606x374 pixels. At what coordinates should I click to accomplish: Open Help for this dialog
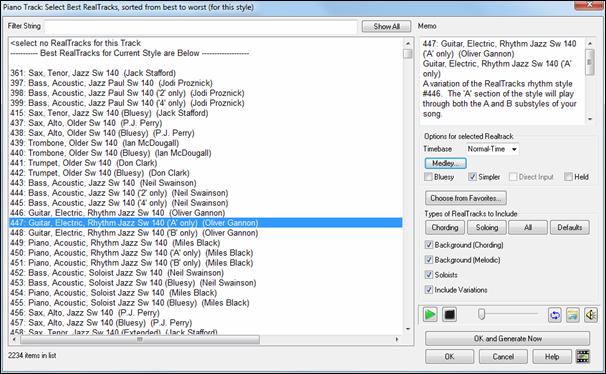552,357
